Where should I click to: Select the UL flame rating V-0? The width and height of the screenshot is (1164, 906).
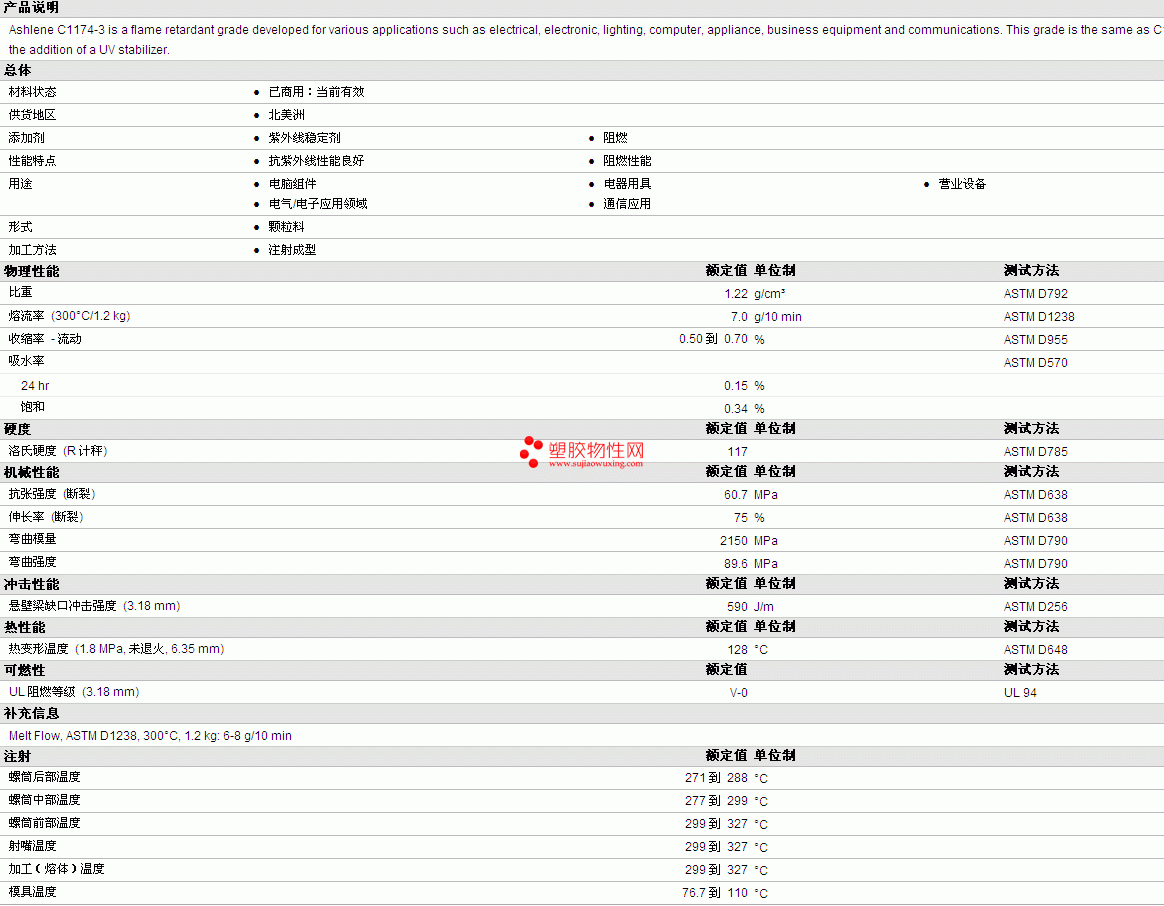[x=739, y=693]
